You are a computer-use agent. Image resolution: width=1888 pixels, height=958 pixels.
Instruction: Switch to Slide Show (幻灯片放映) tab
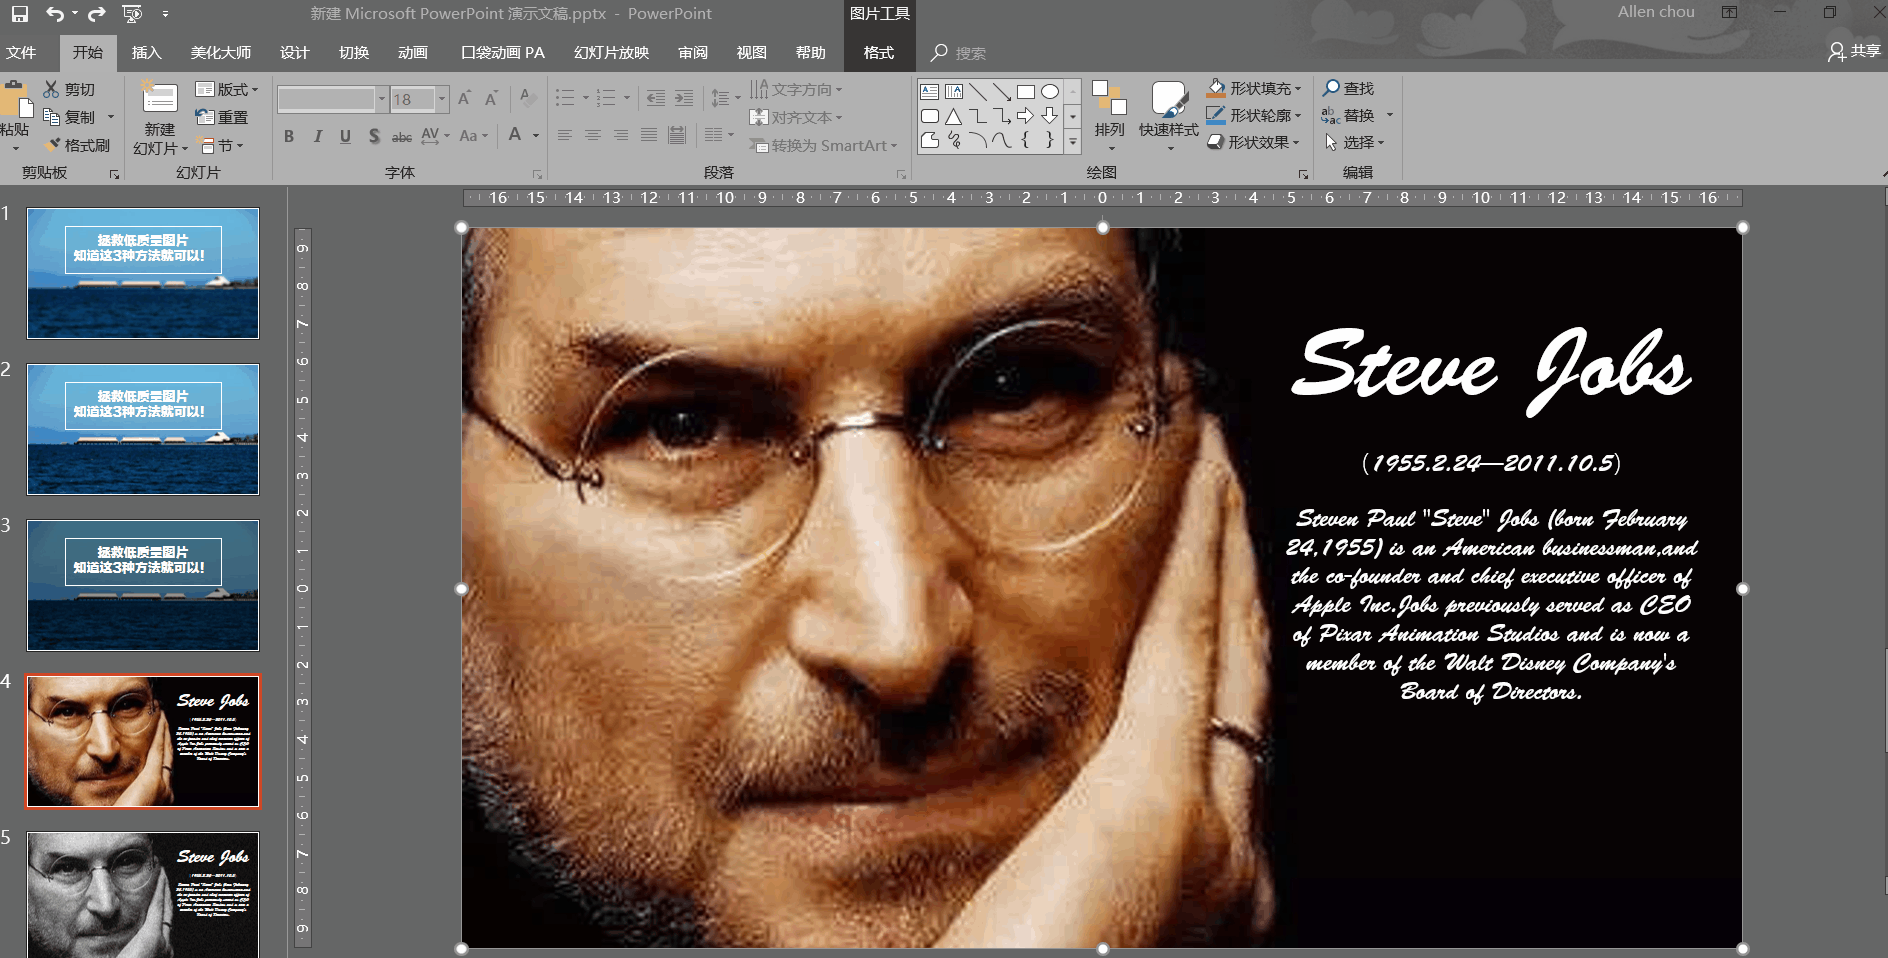[x=612, y=52]
